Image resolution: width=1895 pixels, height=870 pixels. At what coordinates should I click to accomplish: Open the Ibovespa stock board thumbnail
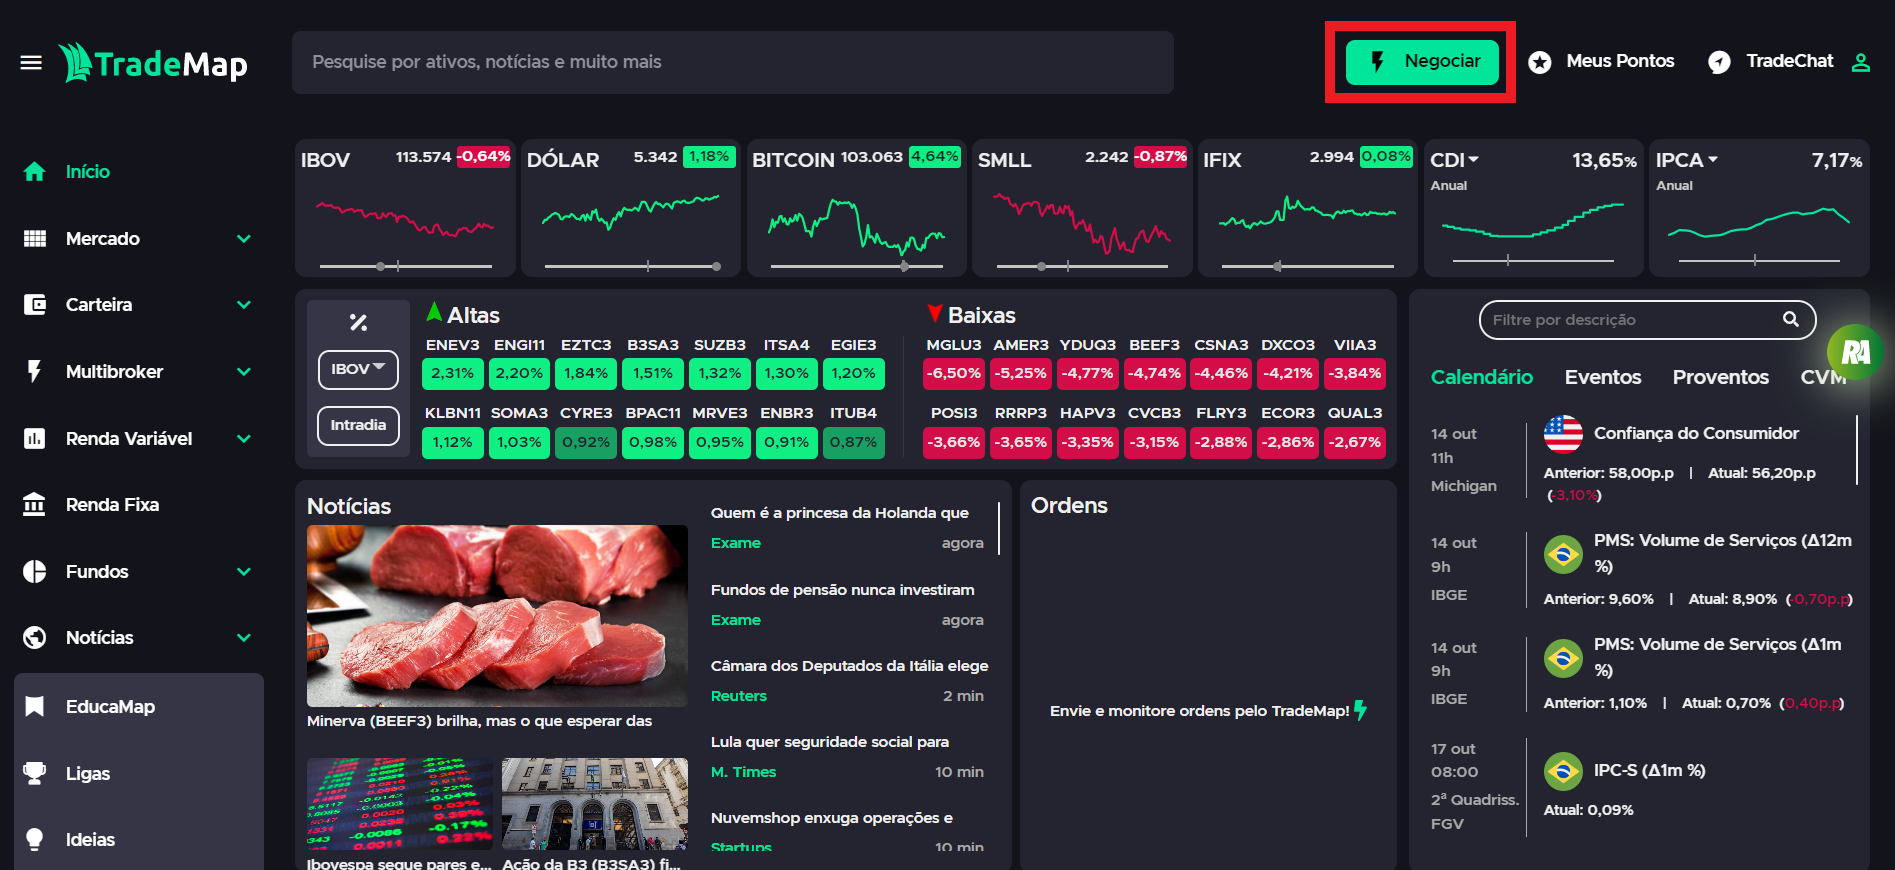[400, 804]
